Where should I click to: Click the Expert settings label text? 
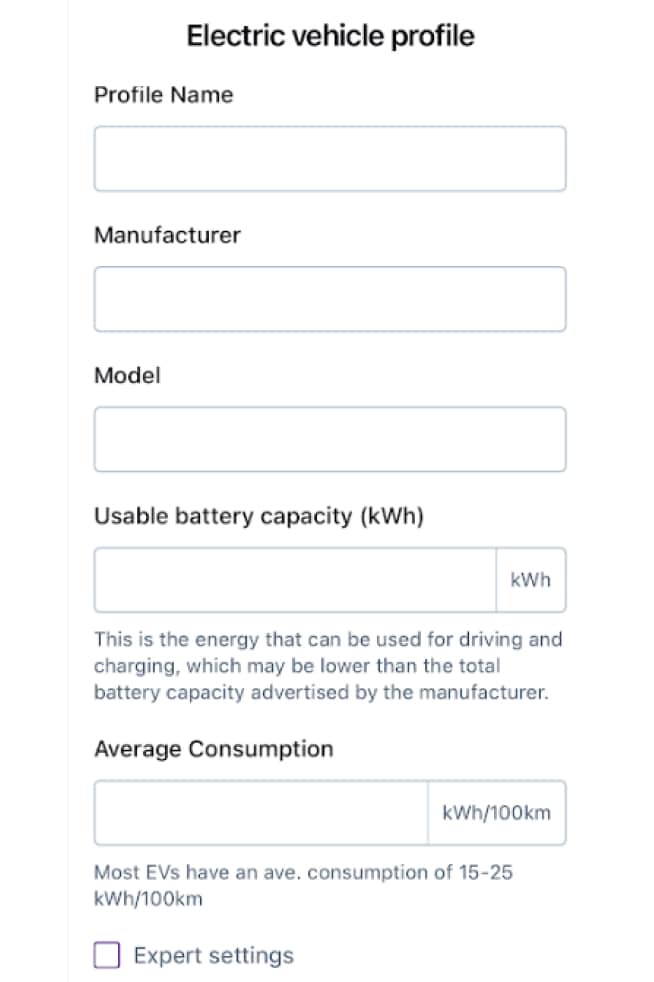(x=214, y=956)
